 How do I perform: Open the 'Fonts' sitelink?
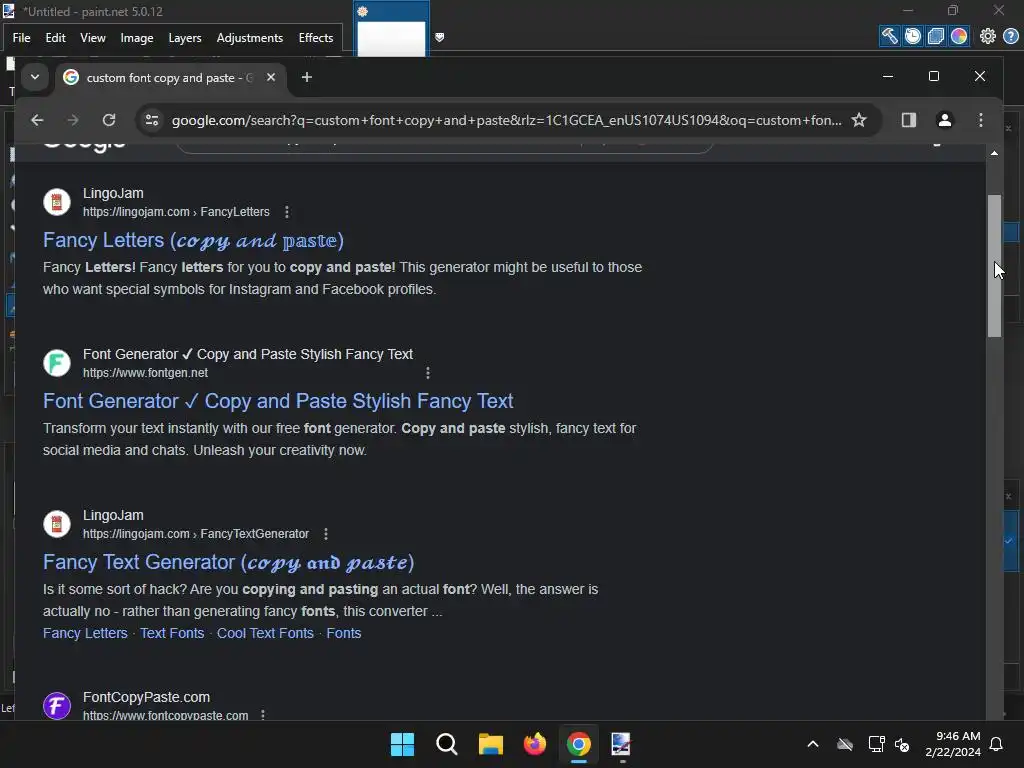click(344, 633)
